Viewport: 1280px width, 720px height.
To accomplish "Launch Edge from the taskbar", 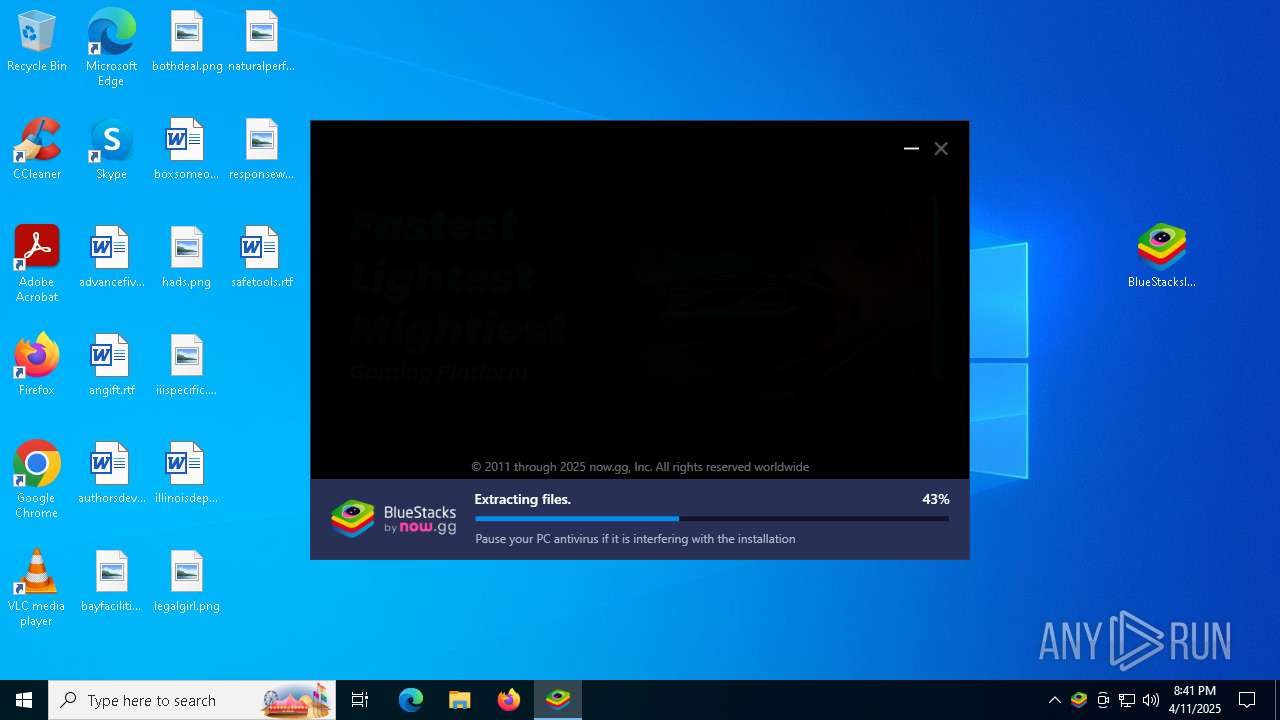I will [411, 700].
